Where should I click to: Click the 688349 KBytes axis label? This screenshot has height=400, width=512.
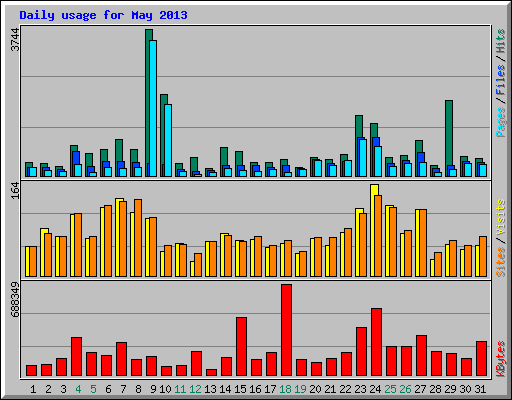pos(15,299)
